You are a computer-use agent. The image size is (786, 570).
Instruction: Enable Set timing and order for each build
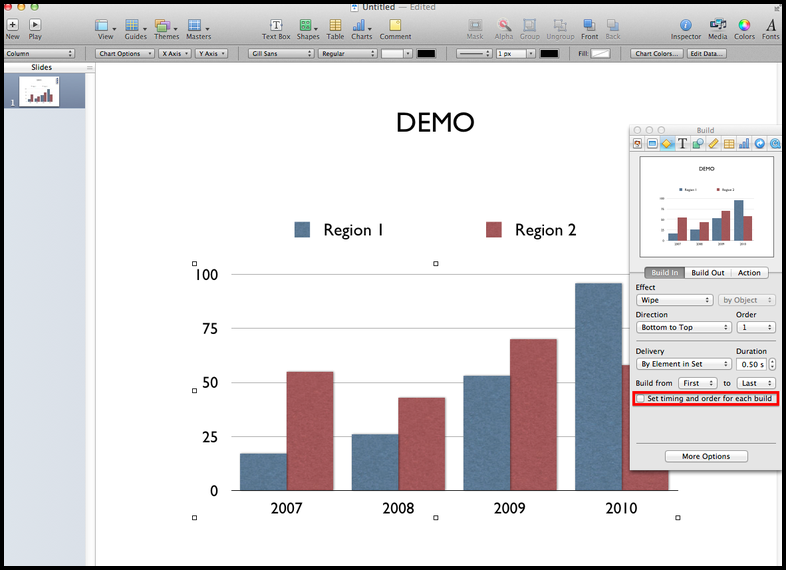click(641, 399)
